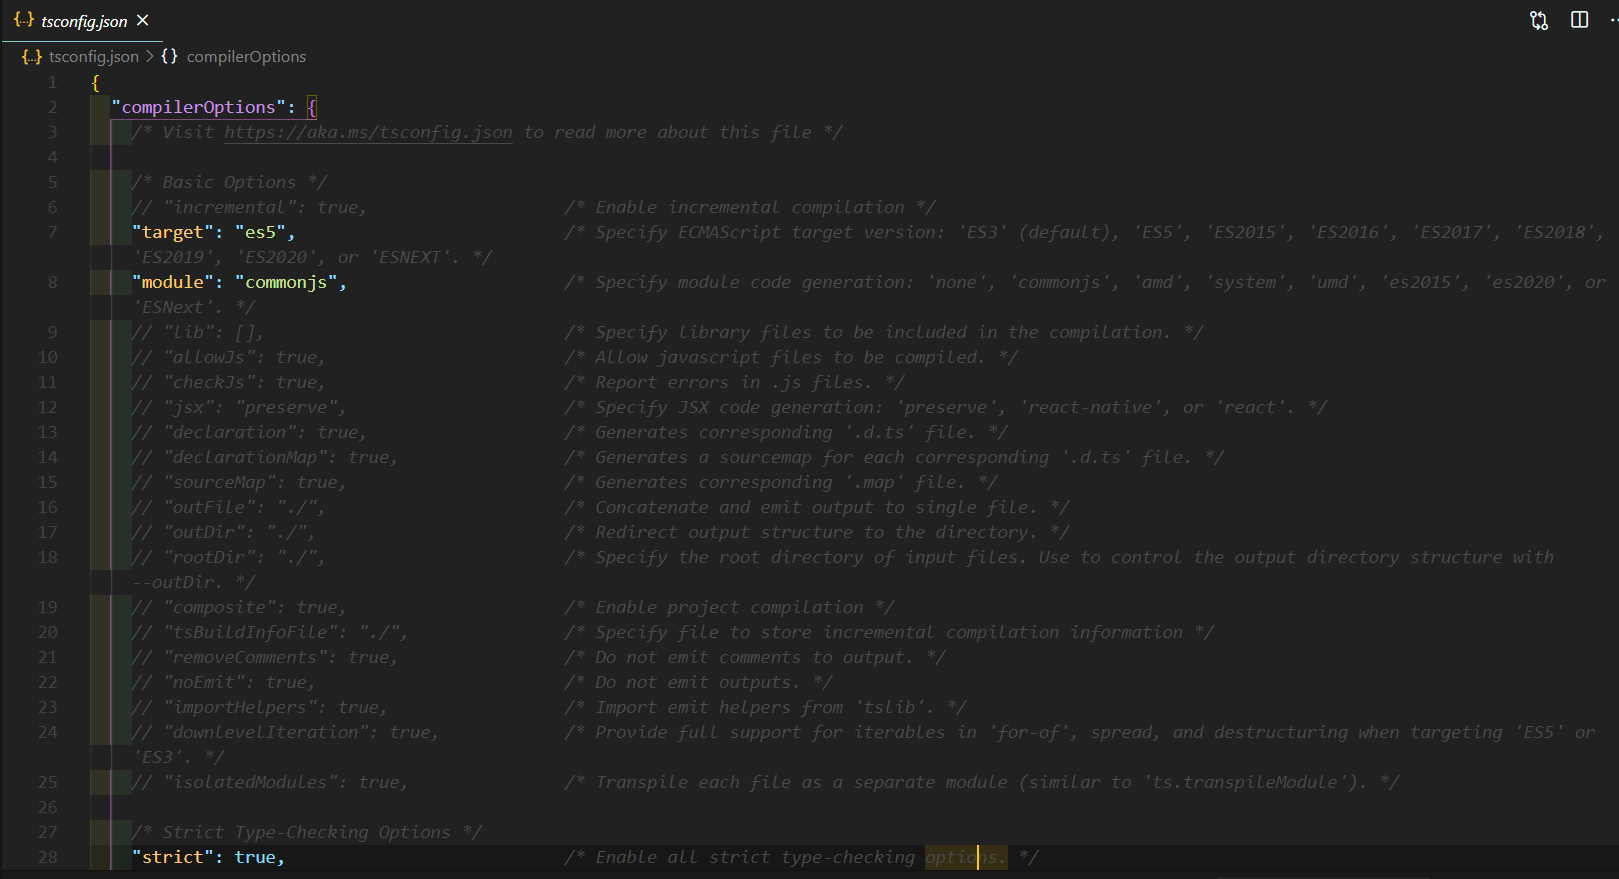Click the commented "composite" option
This screenshot has width=1619, height=879.
239,607
